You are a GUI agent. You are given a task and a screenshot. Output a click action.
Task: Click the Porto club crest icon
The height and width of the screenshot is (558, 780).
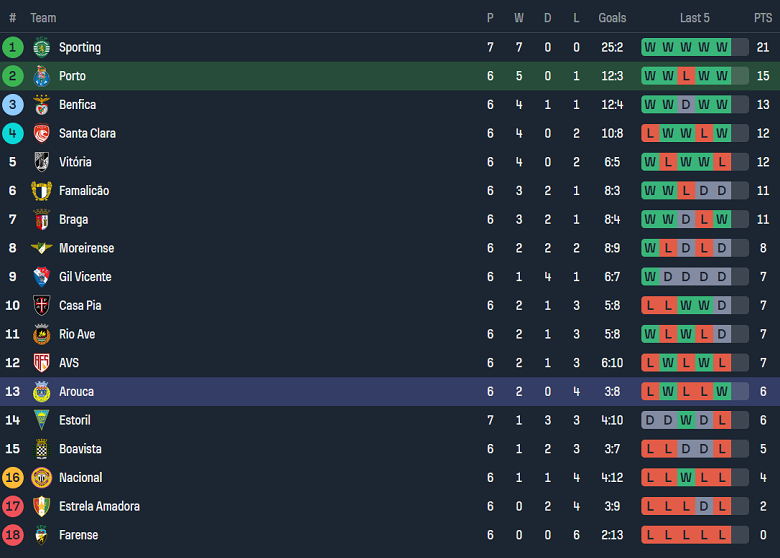coord(41,76)
